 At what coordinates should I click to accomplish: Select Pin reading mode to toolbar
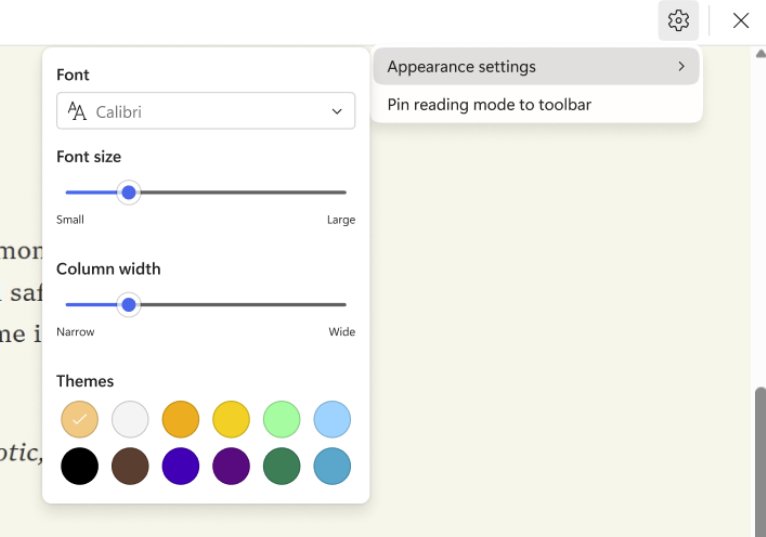pyautogui.click(x=536, y=104)
